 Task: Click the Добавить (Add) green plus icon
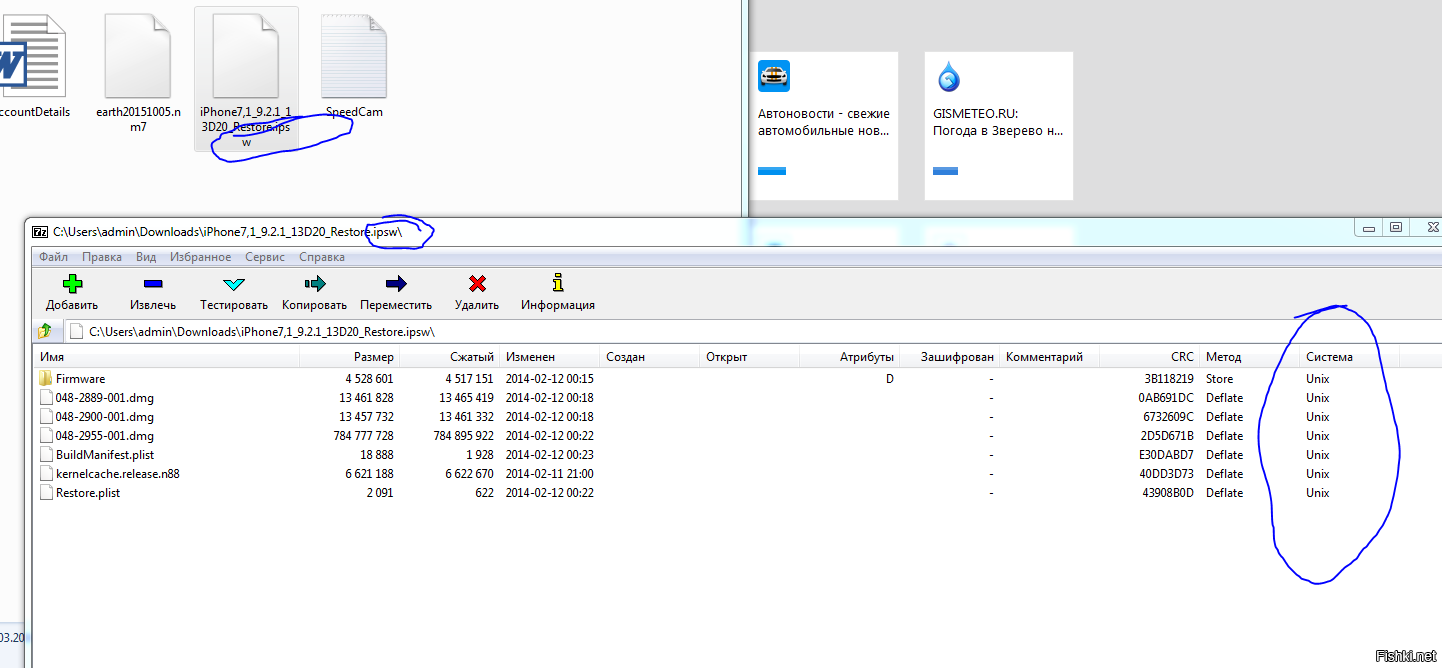pos(72,284)
